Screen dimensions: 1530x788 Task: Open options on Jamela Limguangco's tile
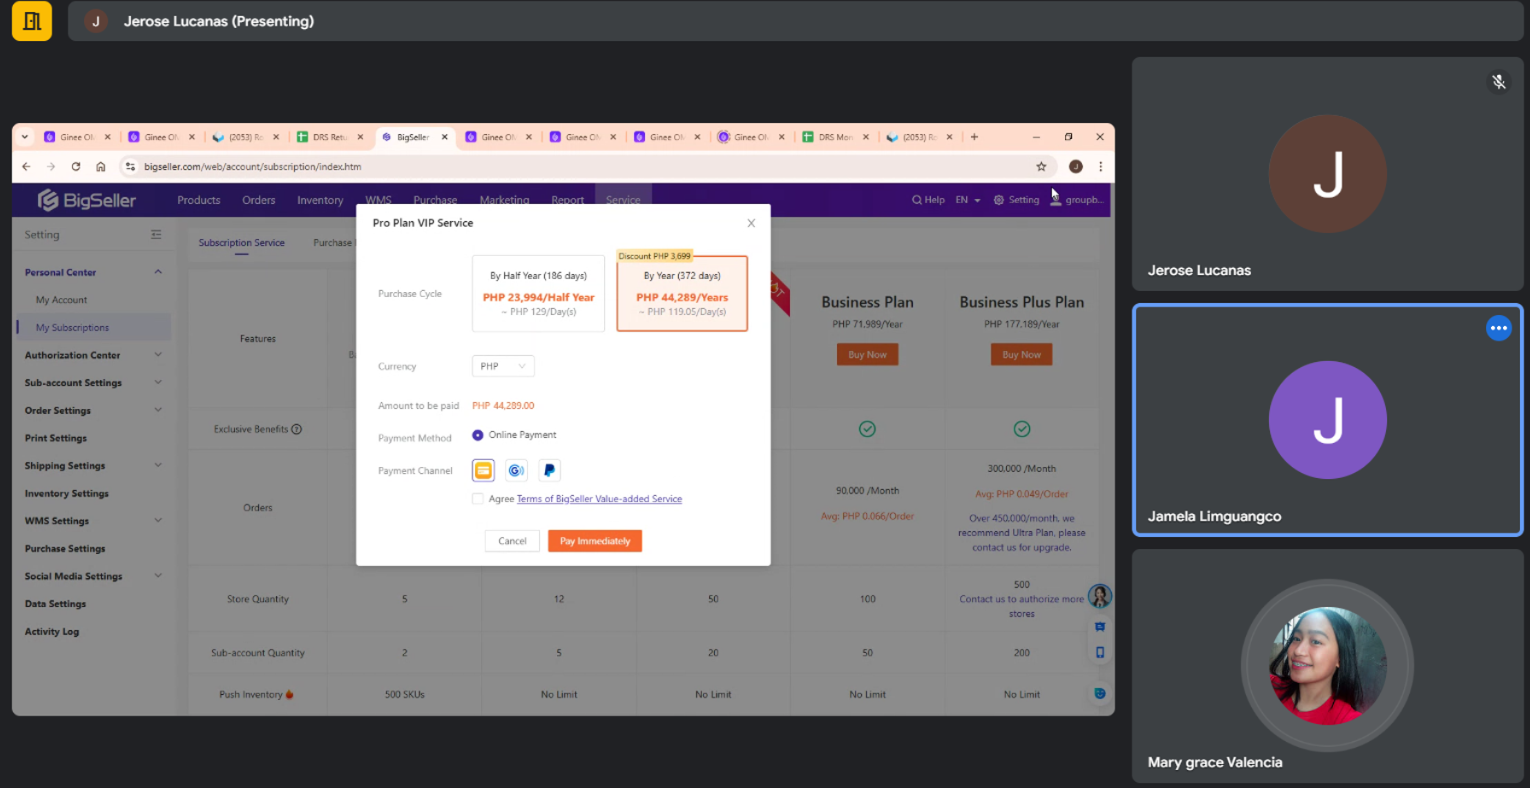pos(1498,328)
